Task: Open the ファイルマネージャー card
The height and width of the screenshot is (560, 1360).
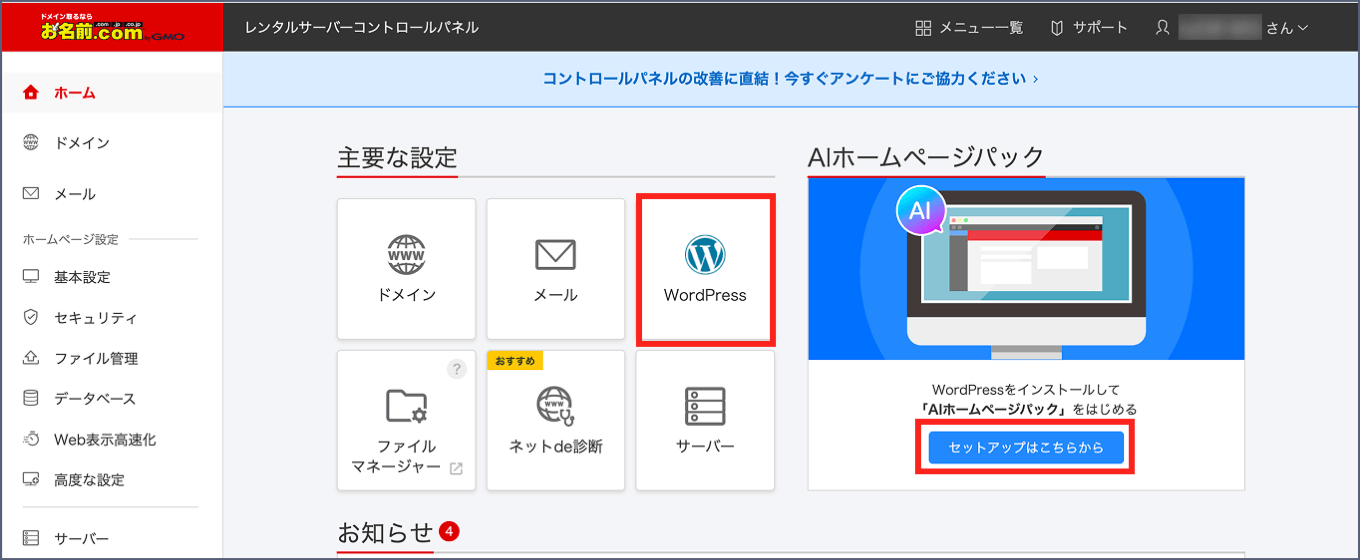Action: click(407, 420)
